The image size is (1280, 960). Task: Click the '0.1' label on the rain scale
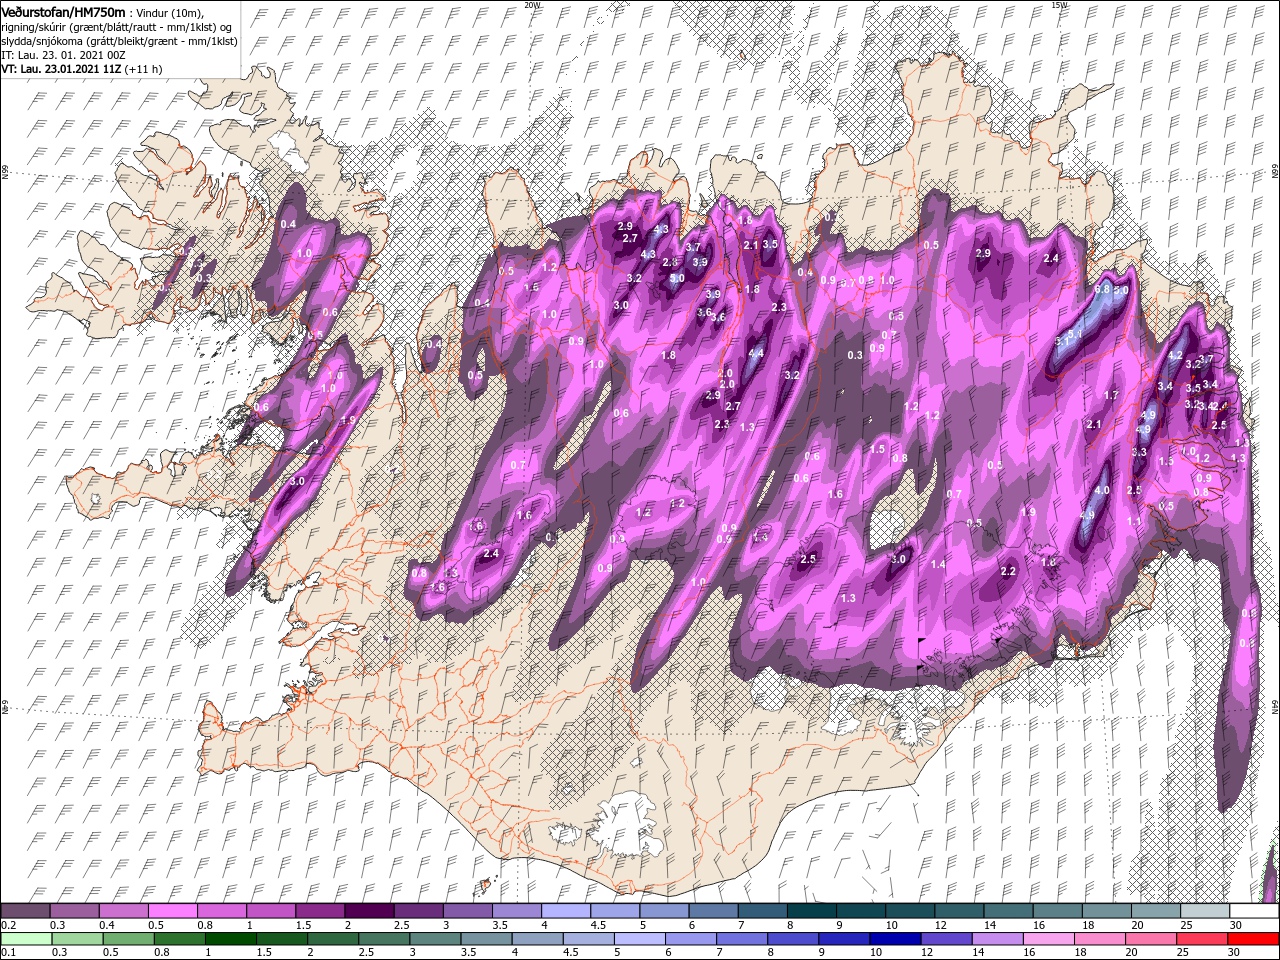pos(8,953)
